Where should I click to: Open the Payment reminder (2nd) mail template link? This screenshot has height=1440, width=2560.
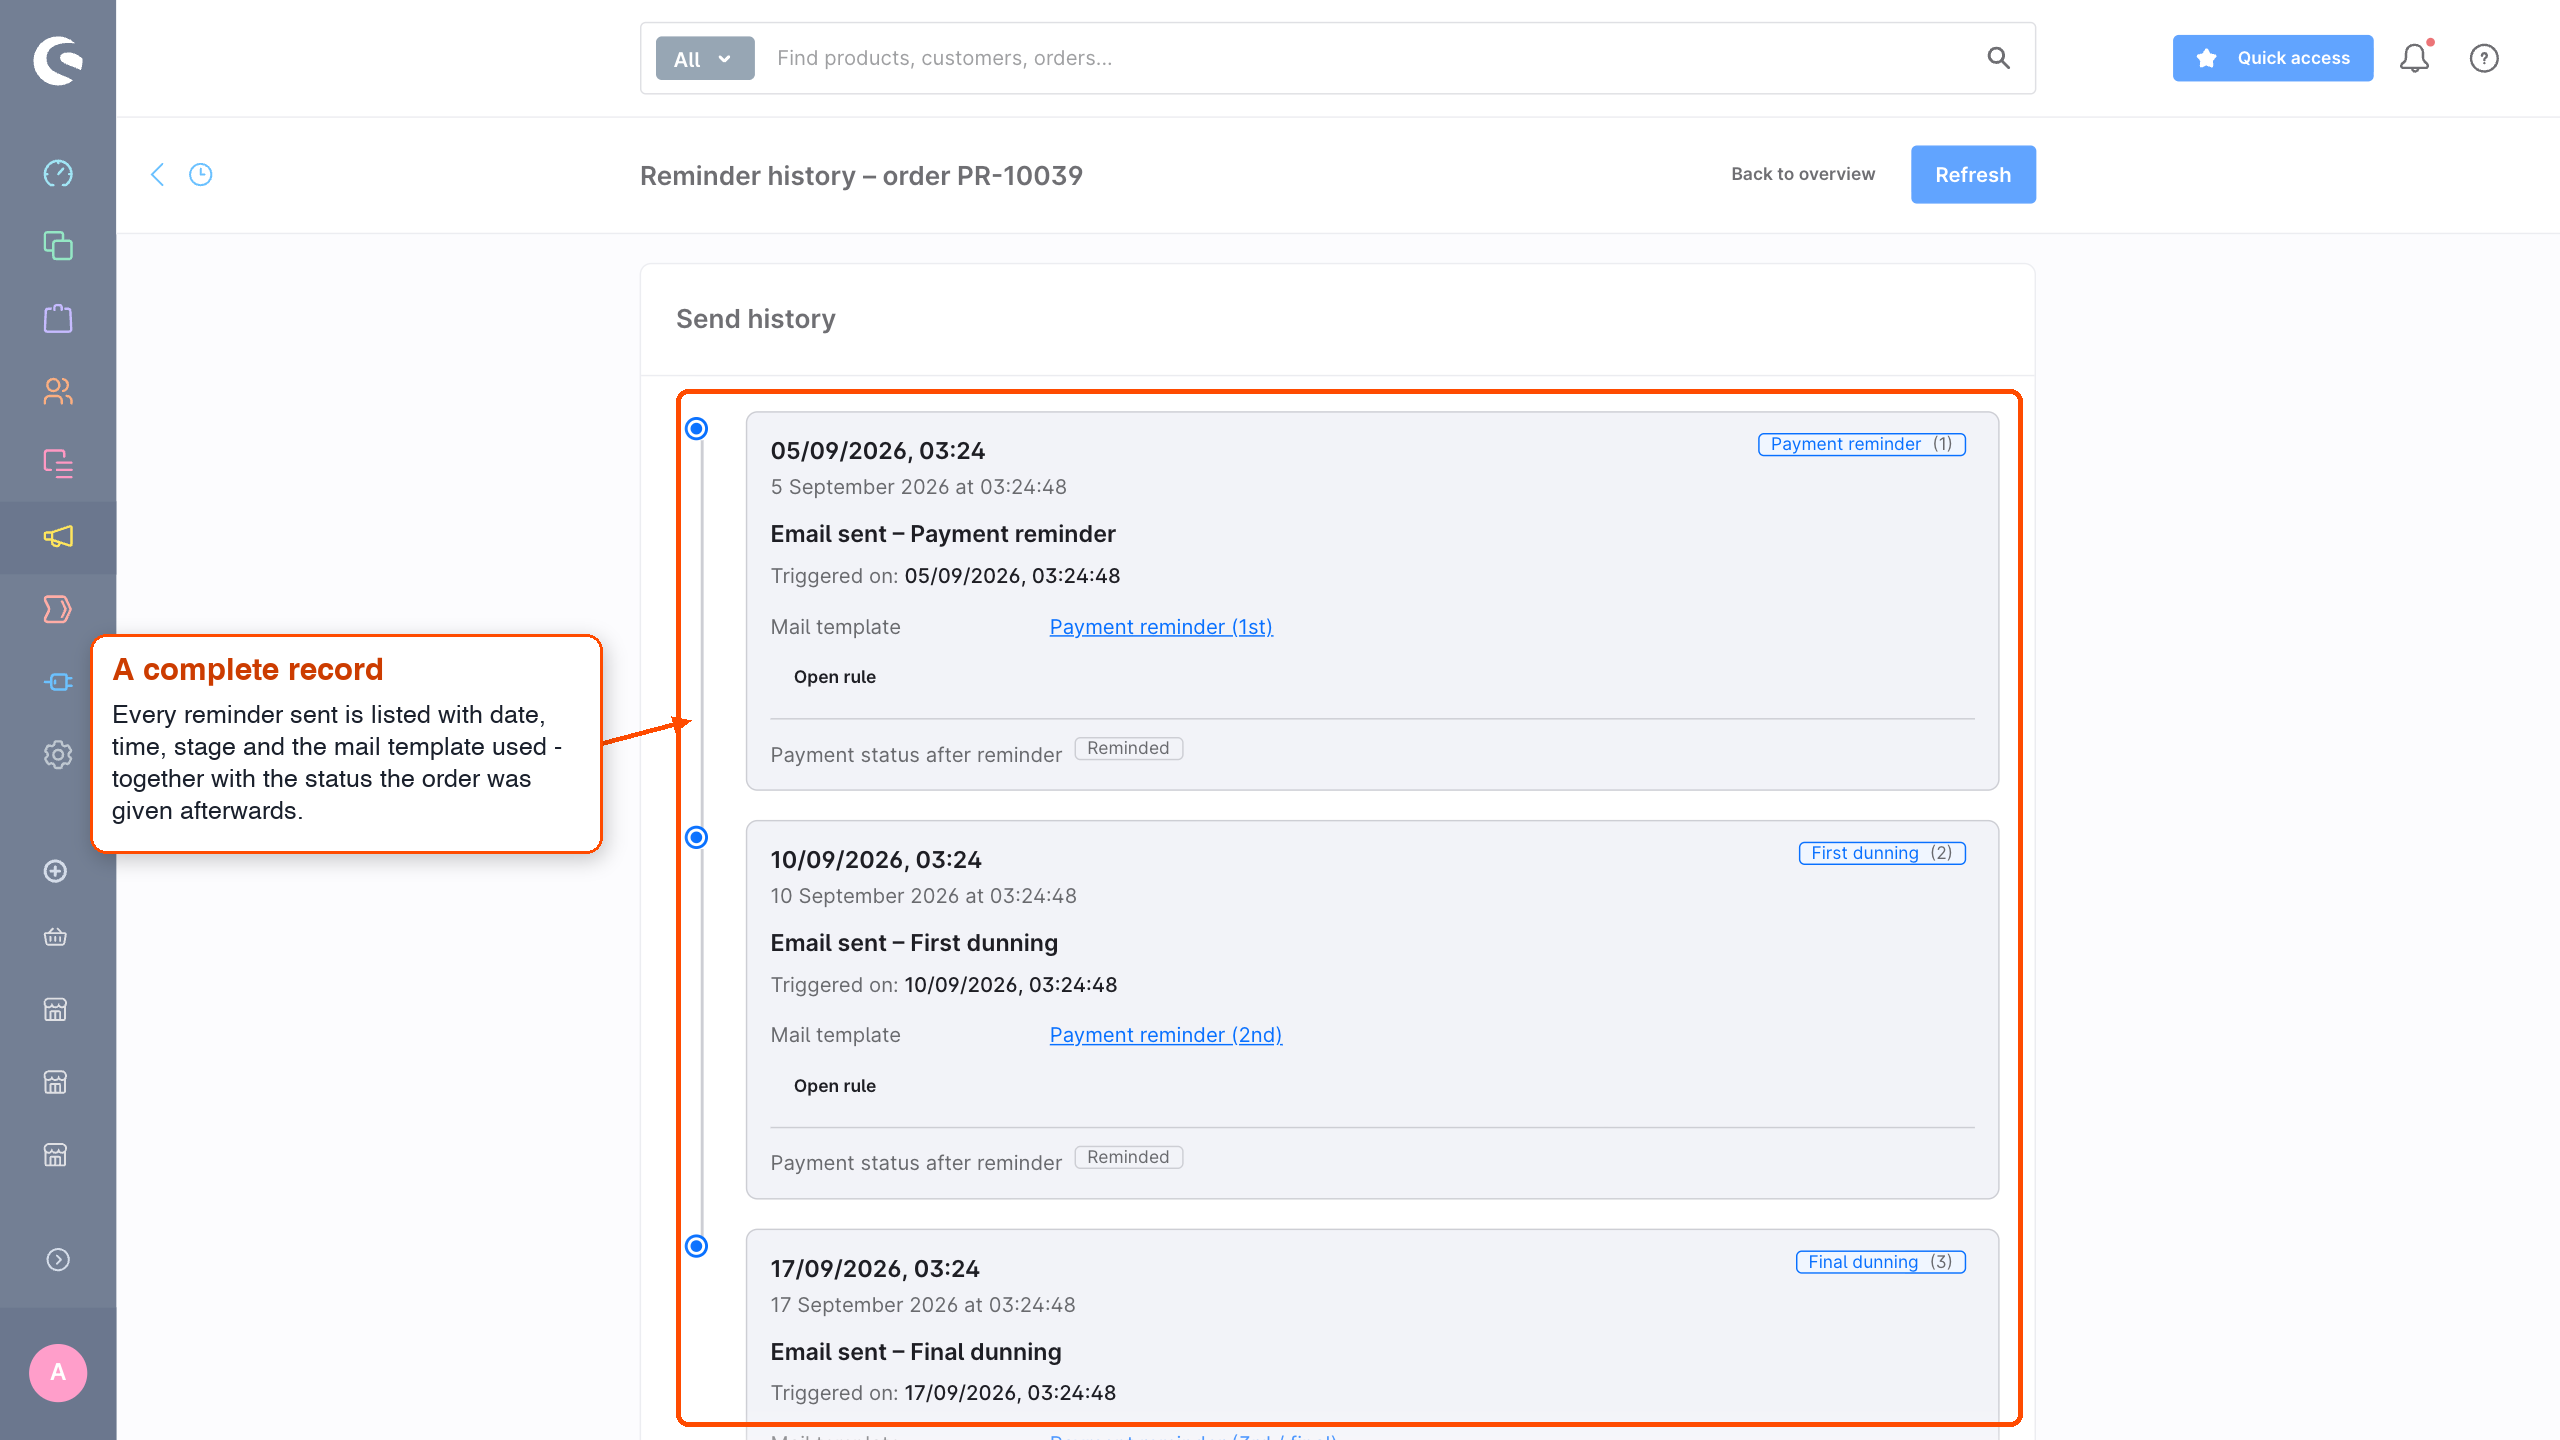(x=1166, y=1035)
